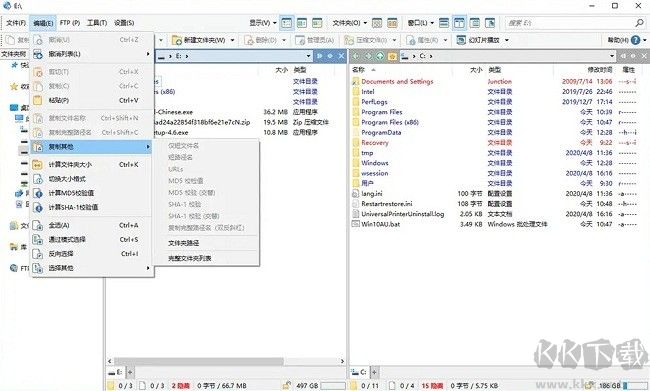The width and height of the screenshot is (650, 391).
Task: Select the Win10AU.bat file
Action: 381,224
